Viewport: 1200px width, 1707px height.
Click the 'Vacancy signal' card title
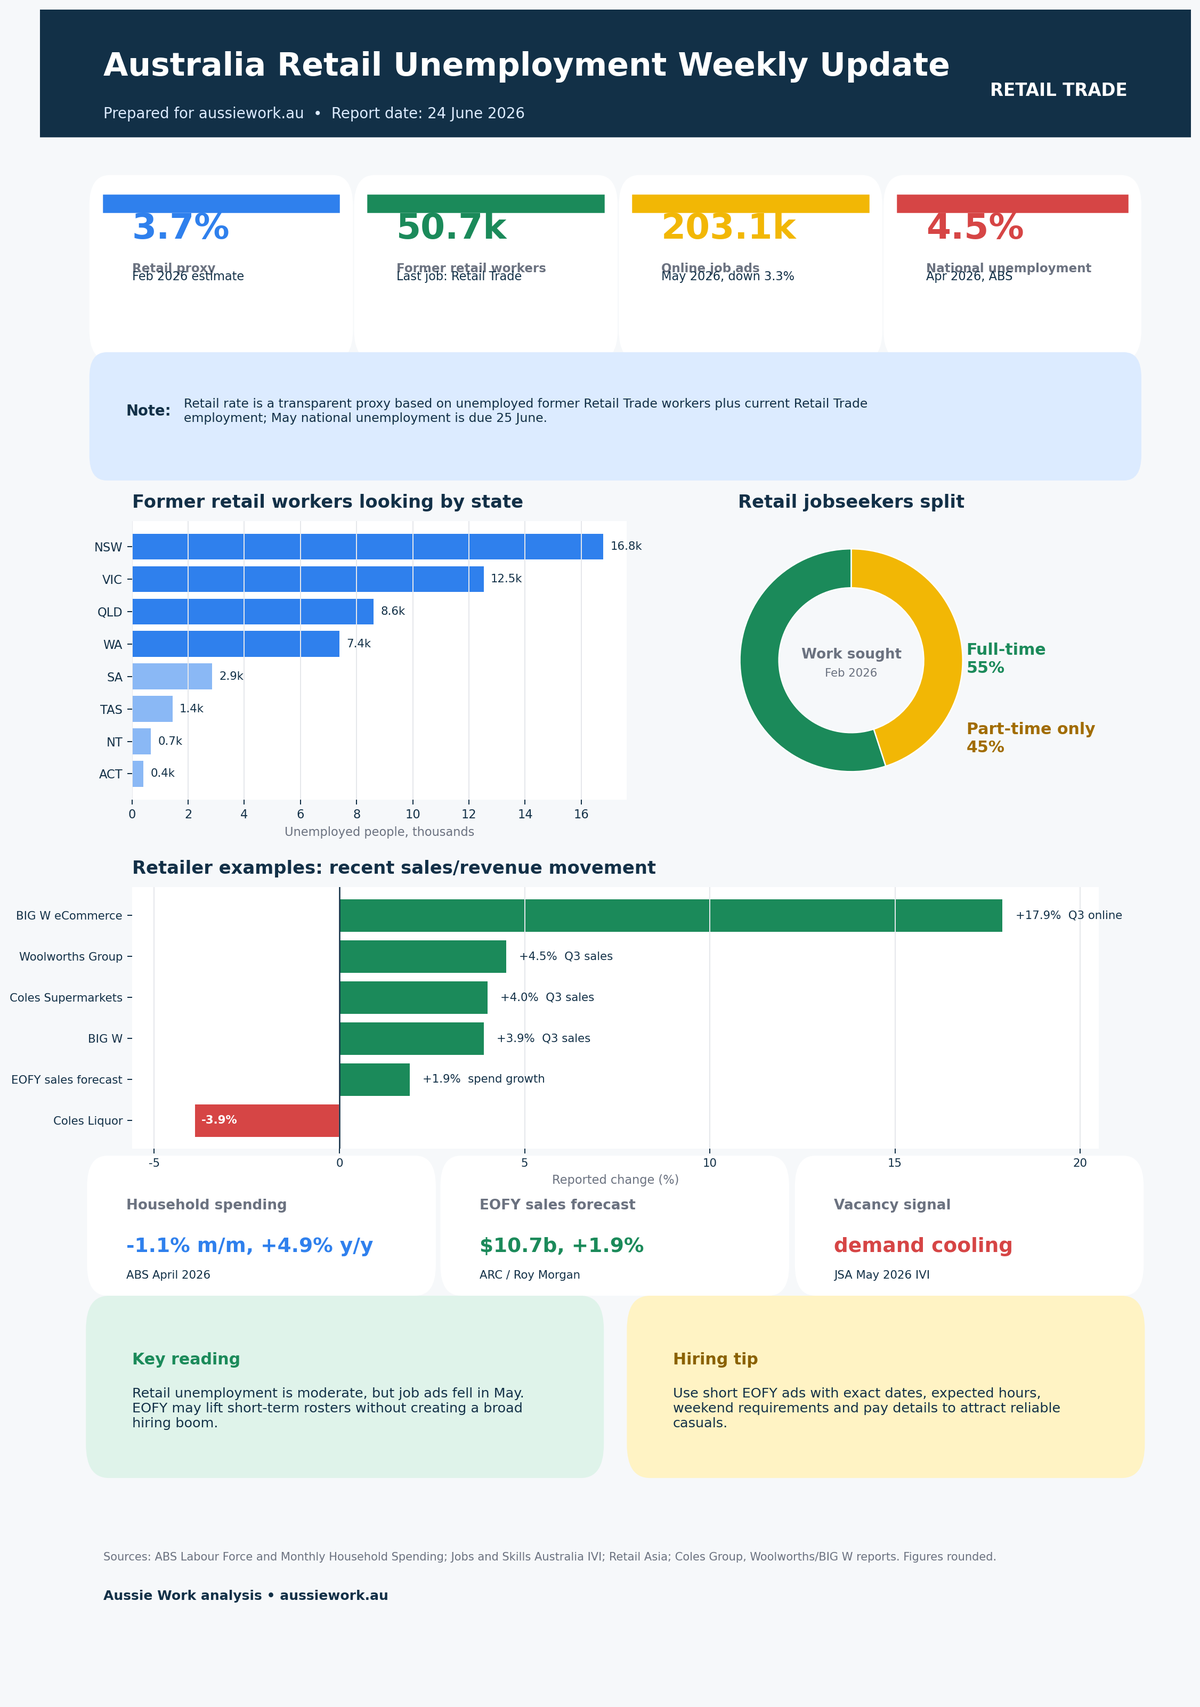pos(892,1205)
